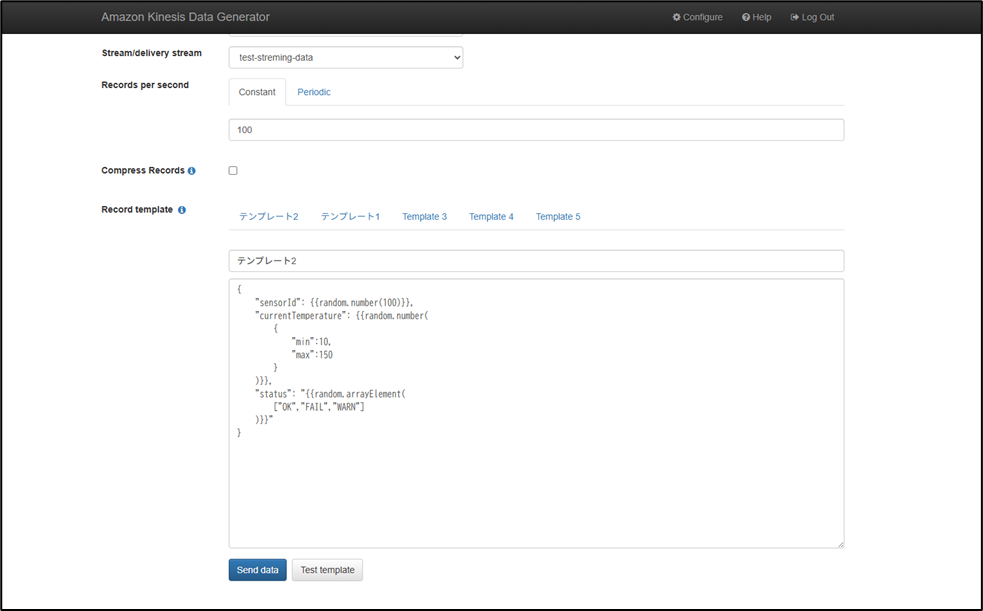Click the "min":10, line in template
Image resolution: width=983 pixels, height=611 pixels.
[312, 342]
